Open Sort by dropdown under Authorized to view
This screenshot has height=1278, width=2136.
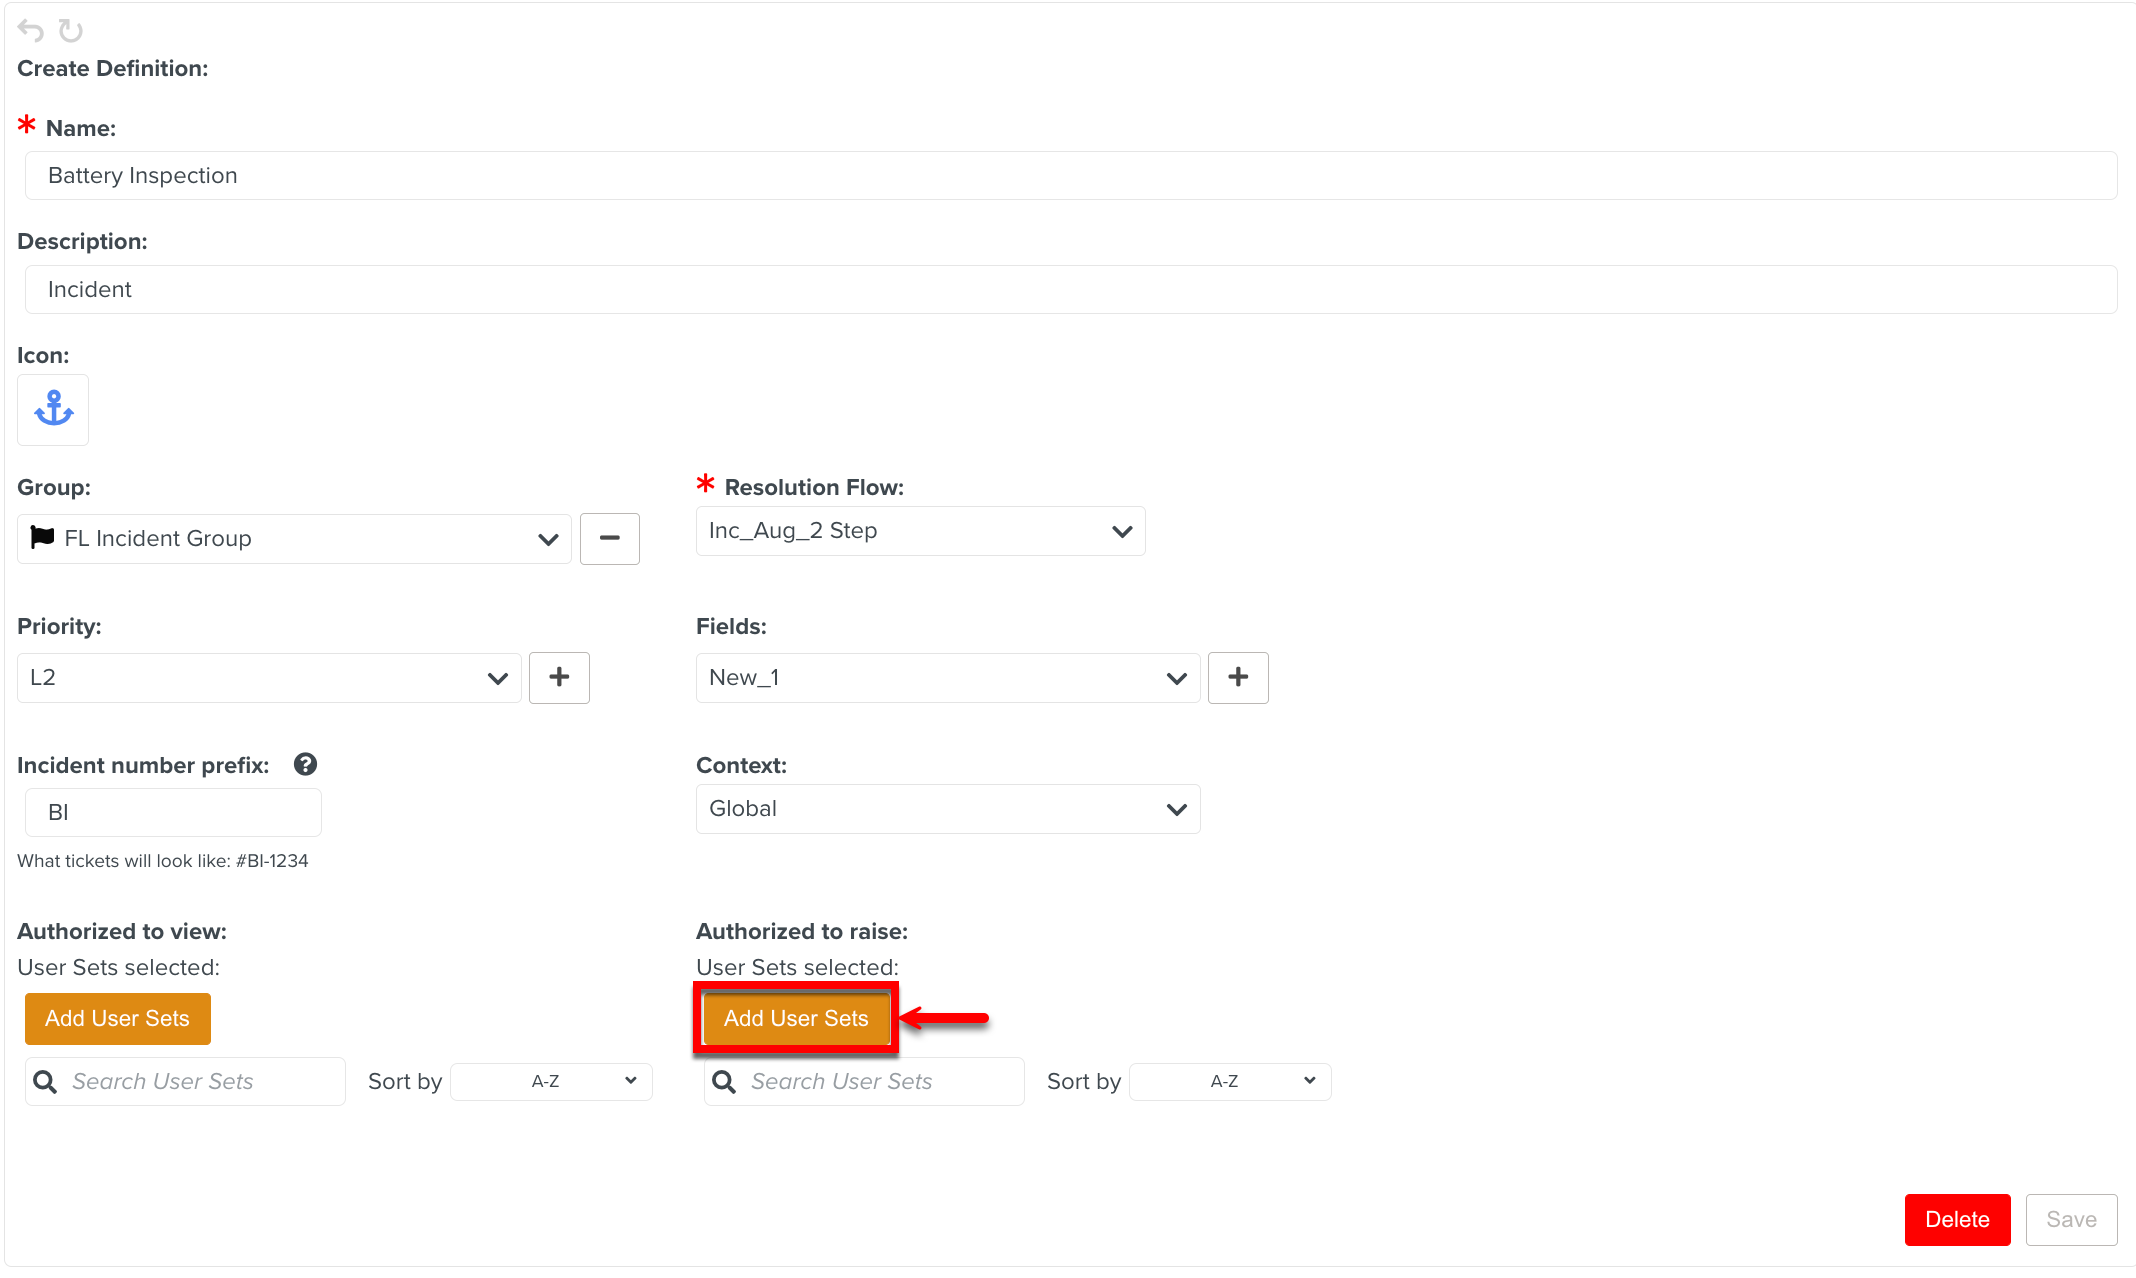pos(551,1081)
